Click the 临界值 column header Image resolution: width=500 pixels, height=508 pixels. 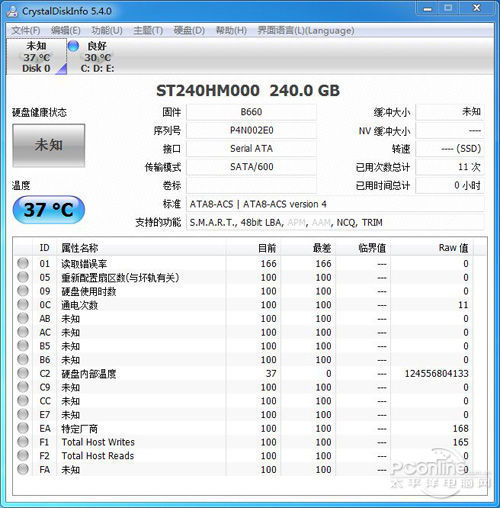point(363,248)
